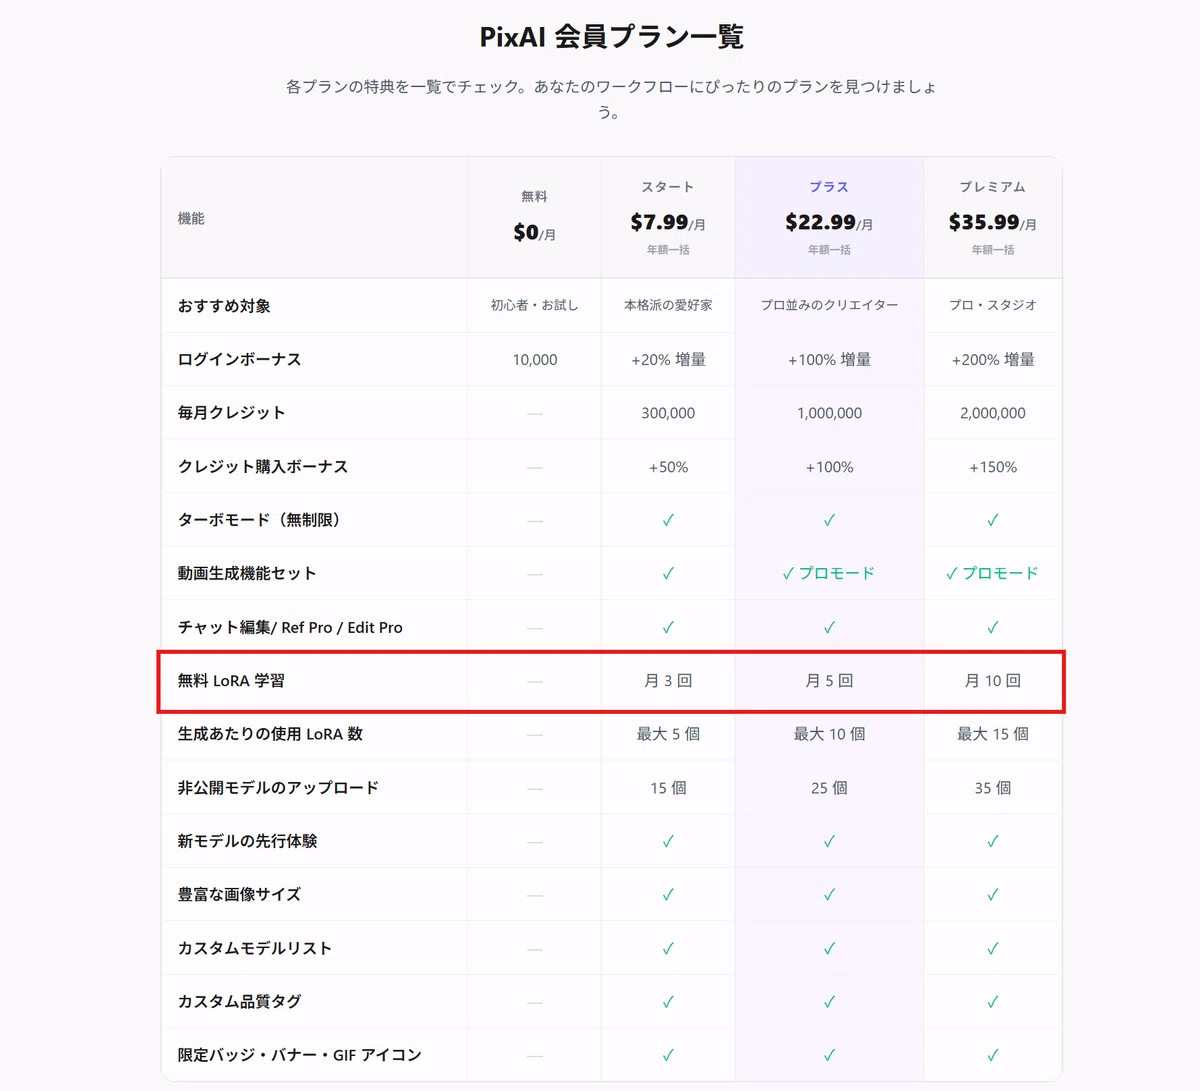Click the 25 個 upload limit cell

tap(829, 788)
